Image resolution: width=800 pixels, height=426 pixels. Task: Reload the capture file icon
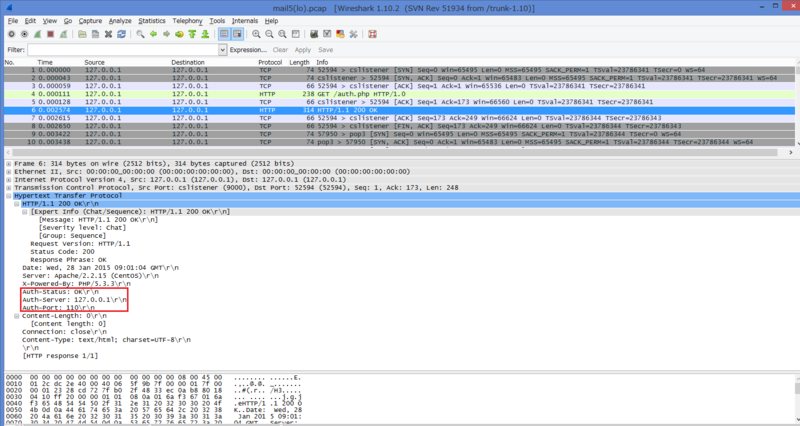click(121, 34)
